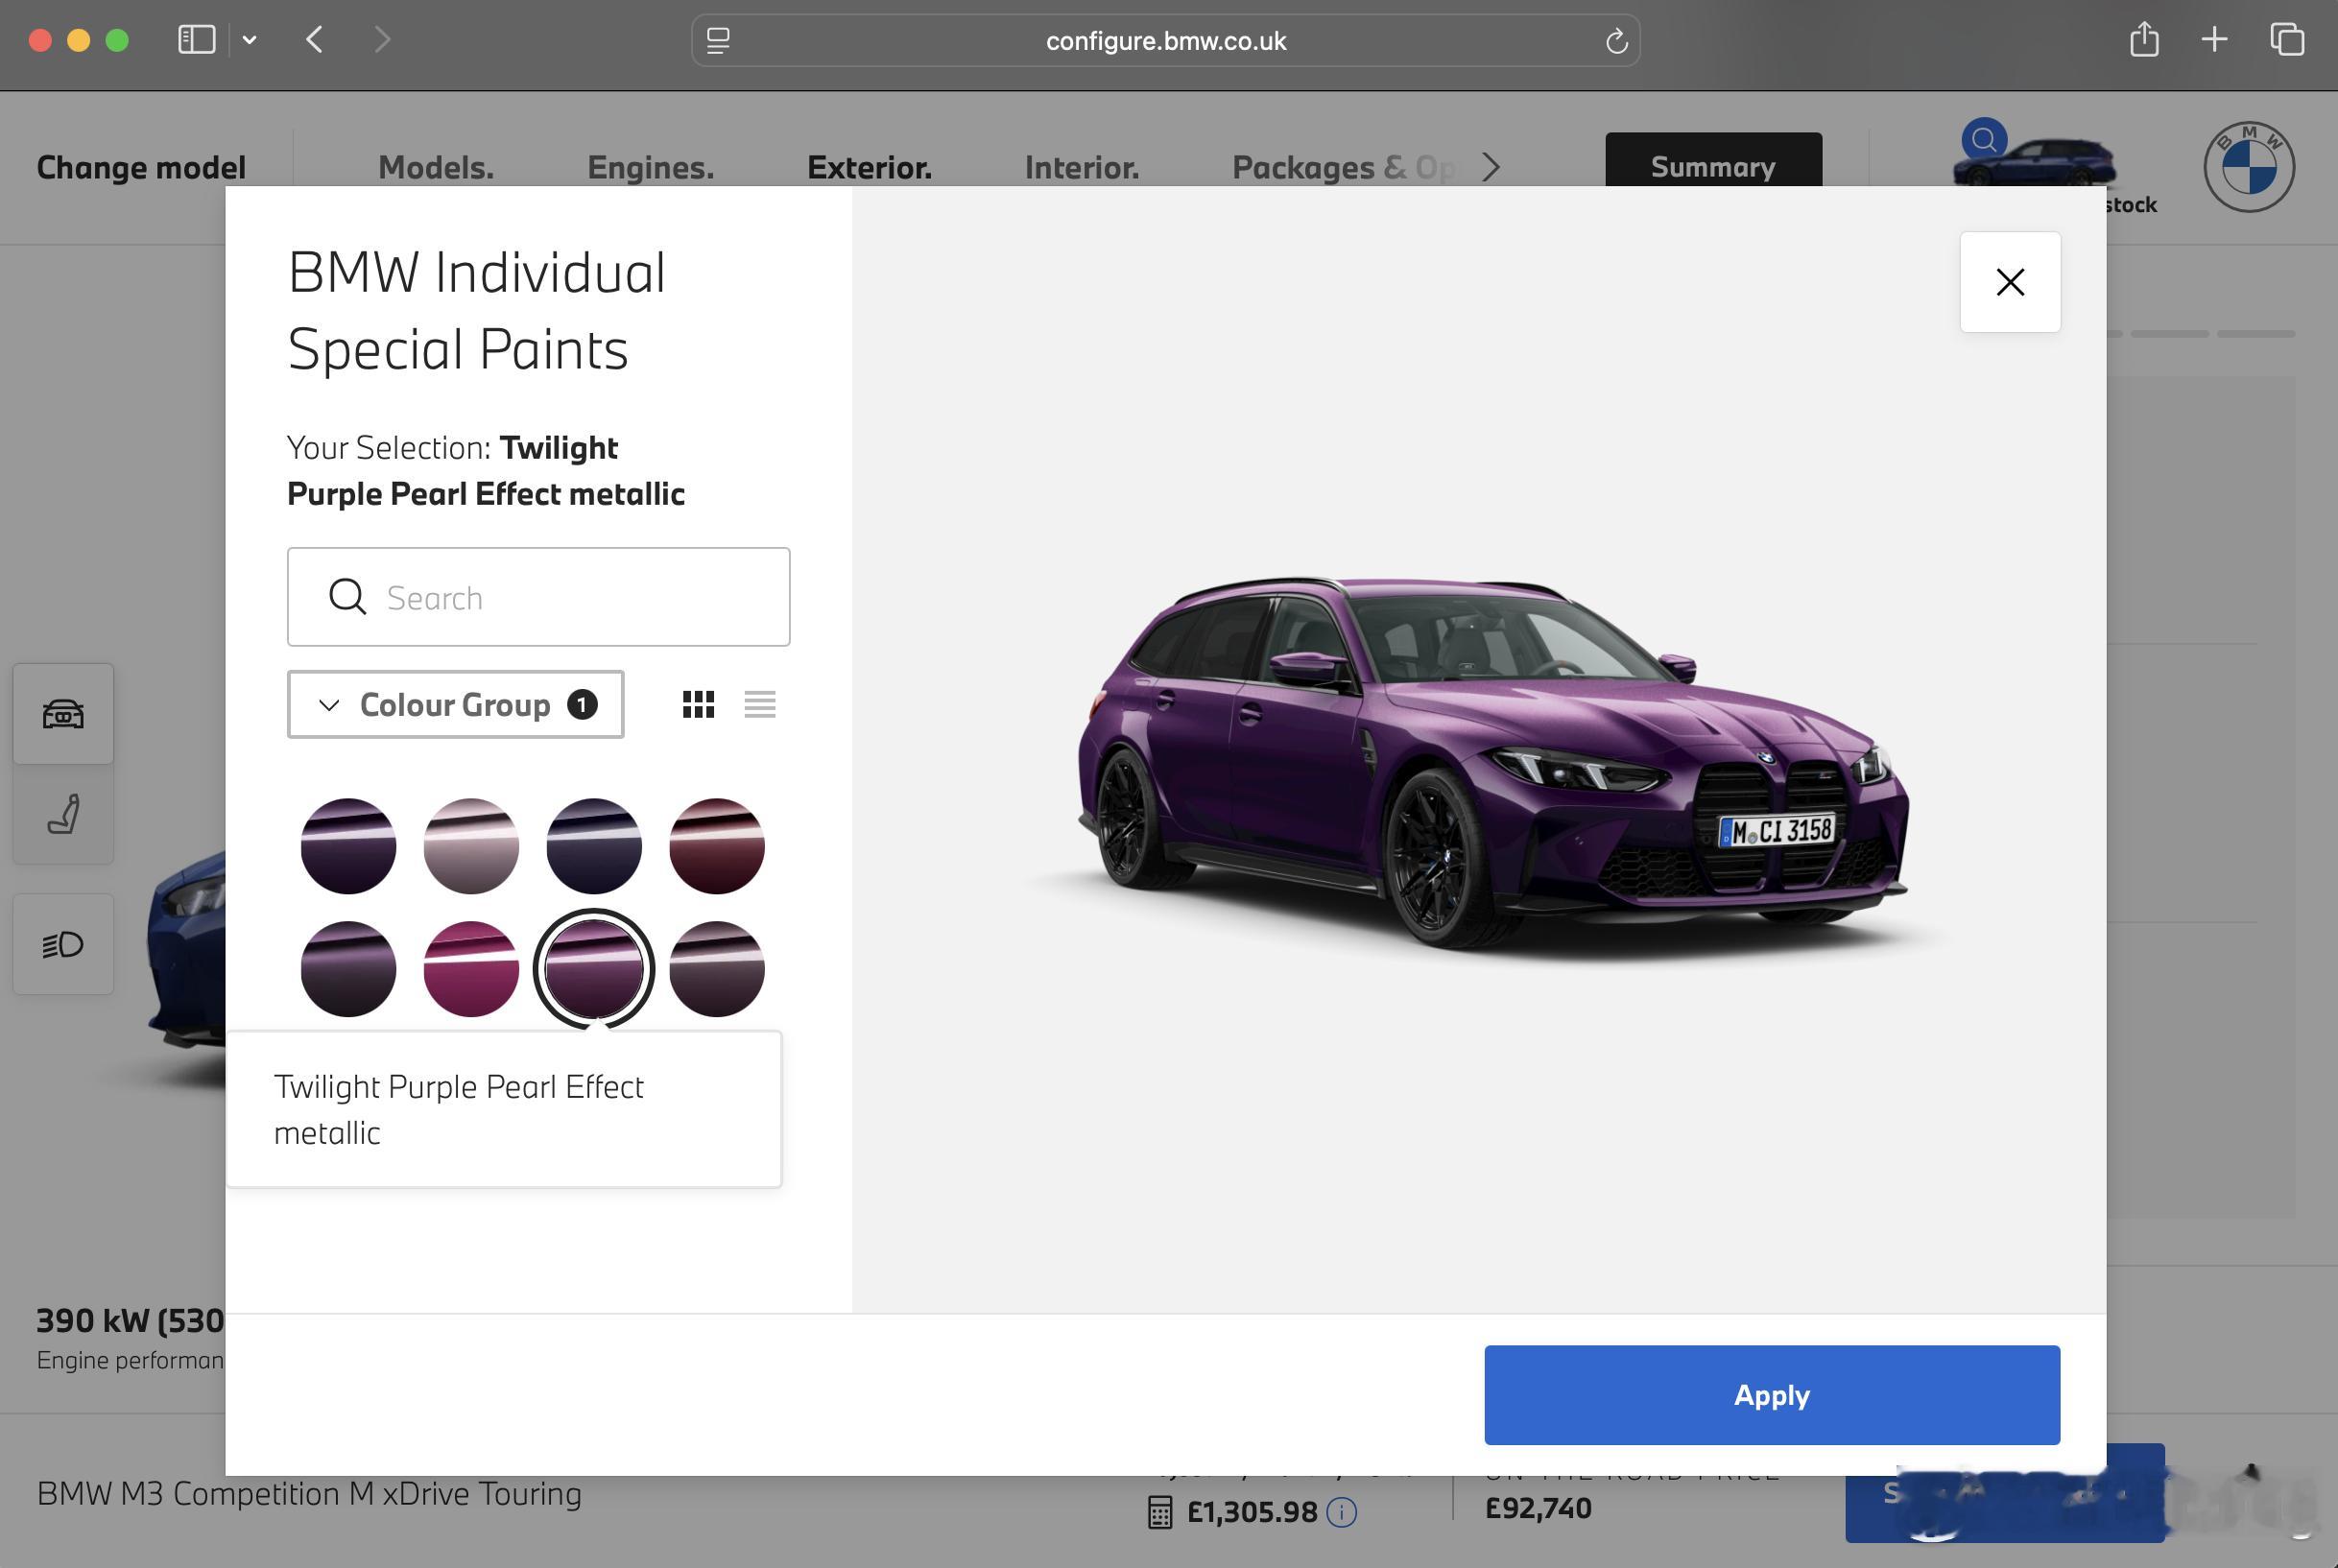Open the Packages & Options tab

[1345, 167]
